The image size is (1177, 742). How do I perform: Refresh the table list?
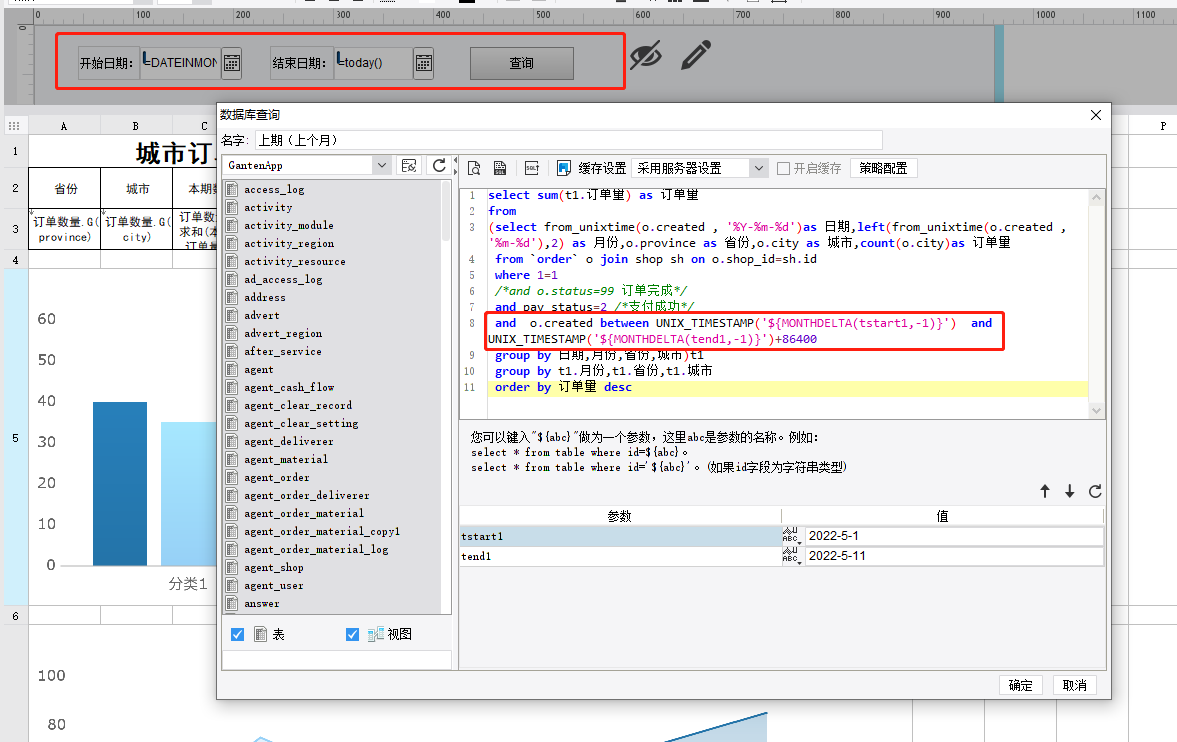[439, 165]
